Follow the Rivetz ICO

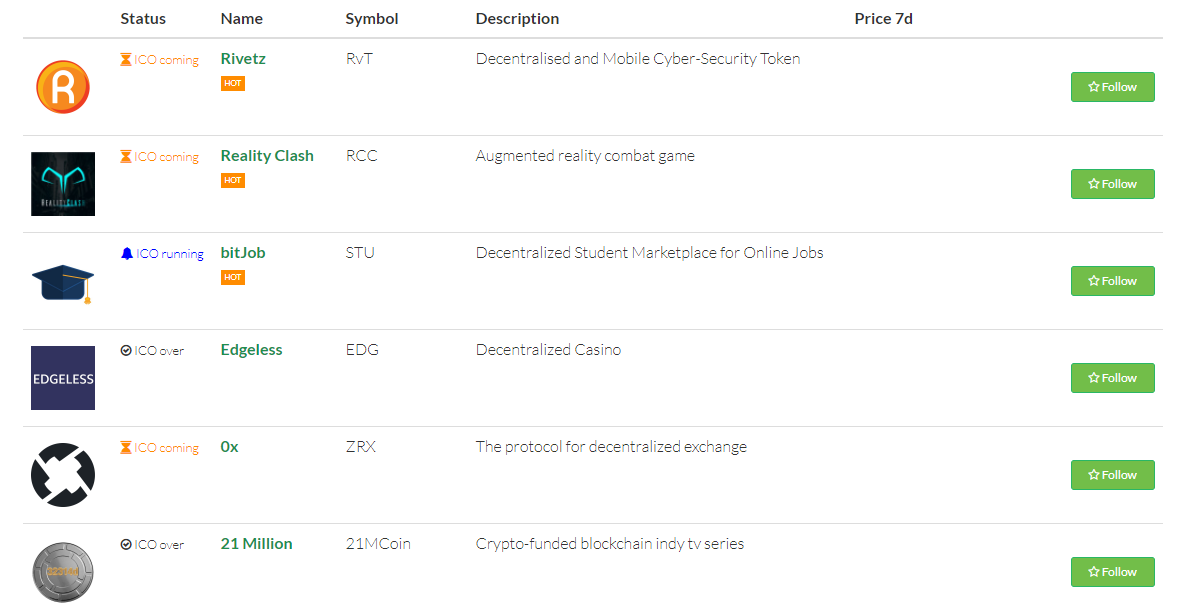click(x=1112, y=87)
